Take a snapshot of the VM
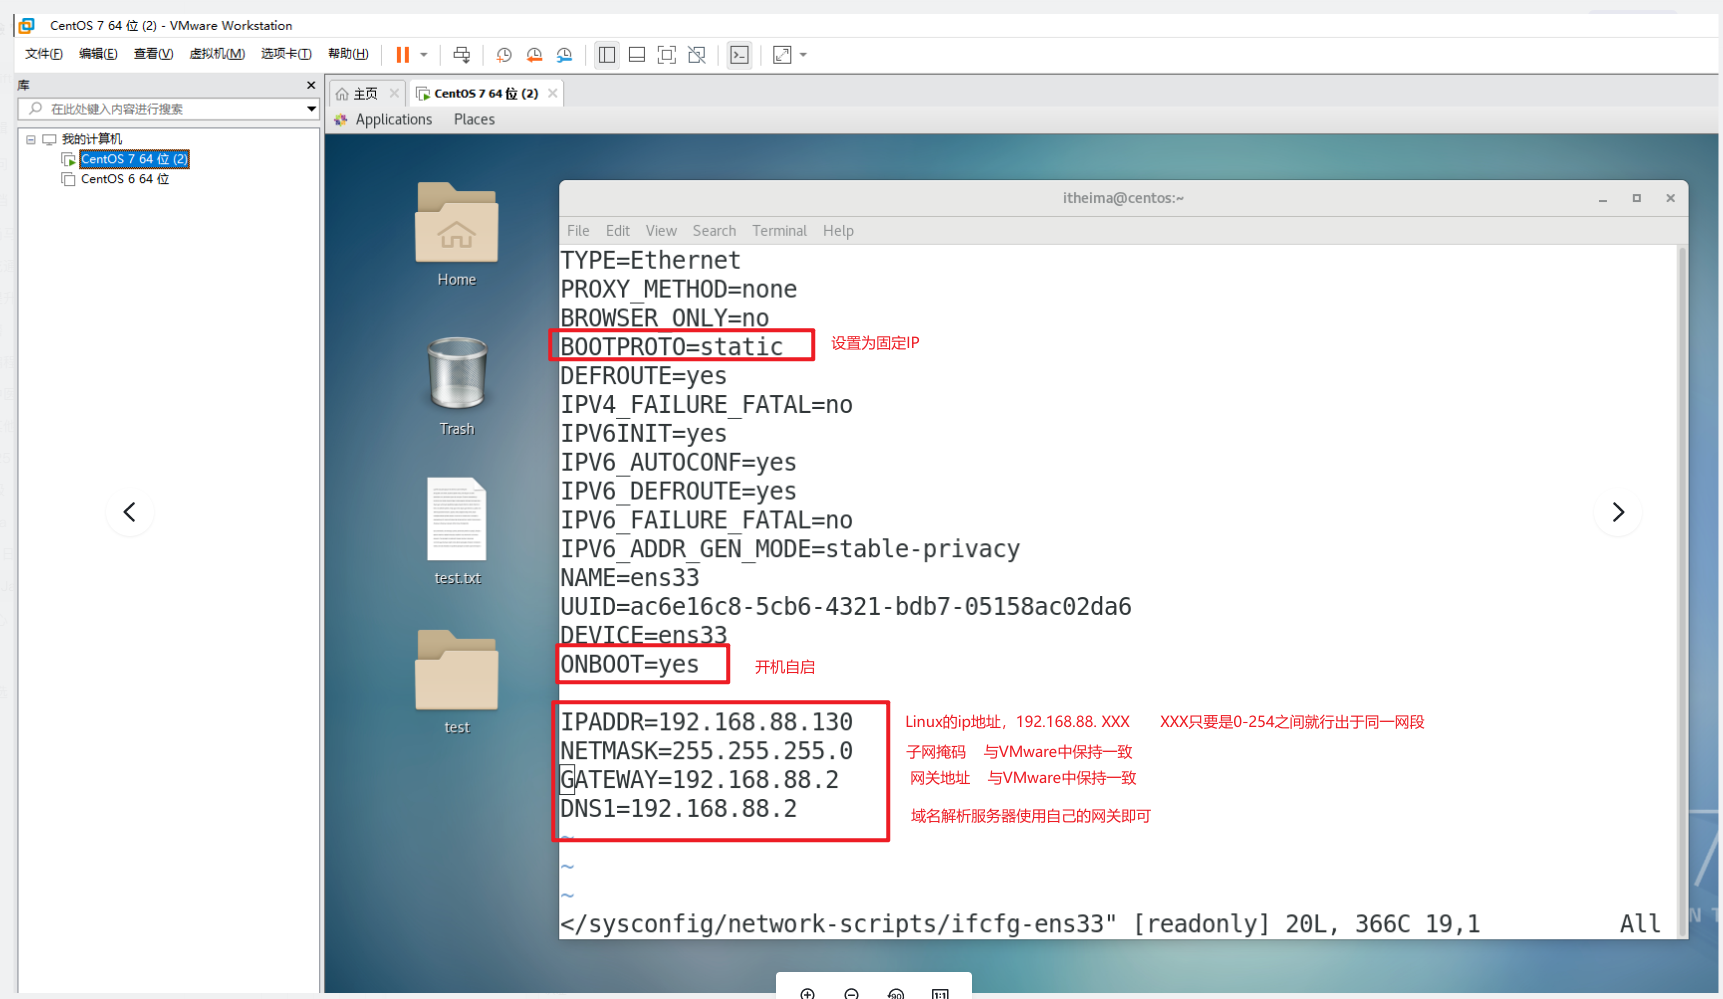The width and height of the screenshot is (1723, 999). pos(504,55)
